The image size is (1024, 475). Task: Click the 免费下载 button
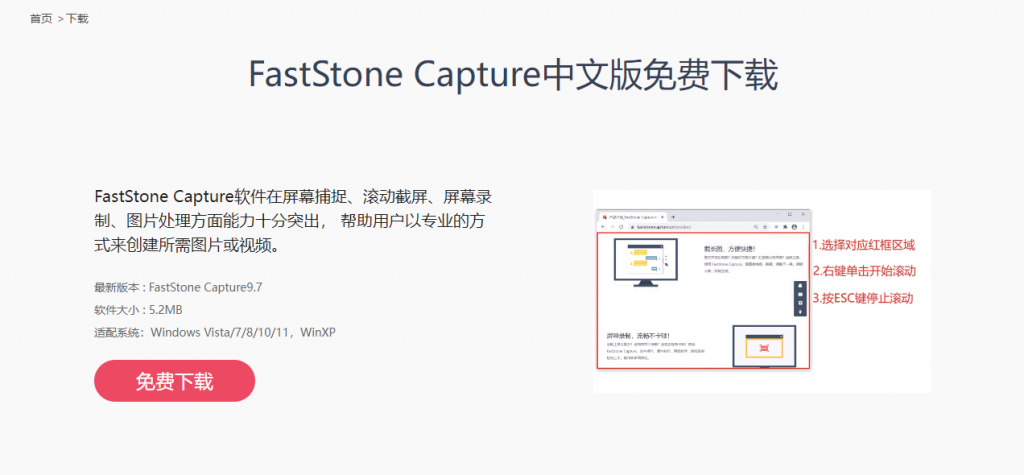coord(174,381)
